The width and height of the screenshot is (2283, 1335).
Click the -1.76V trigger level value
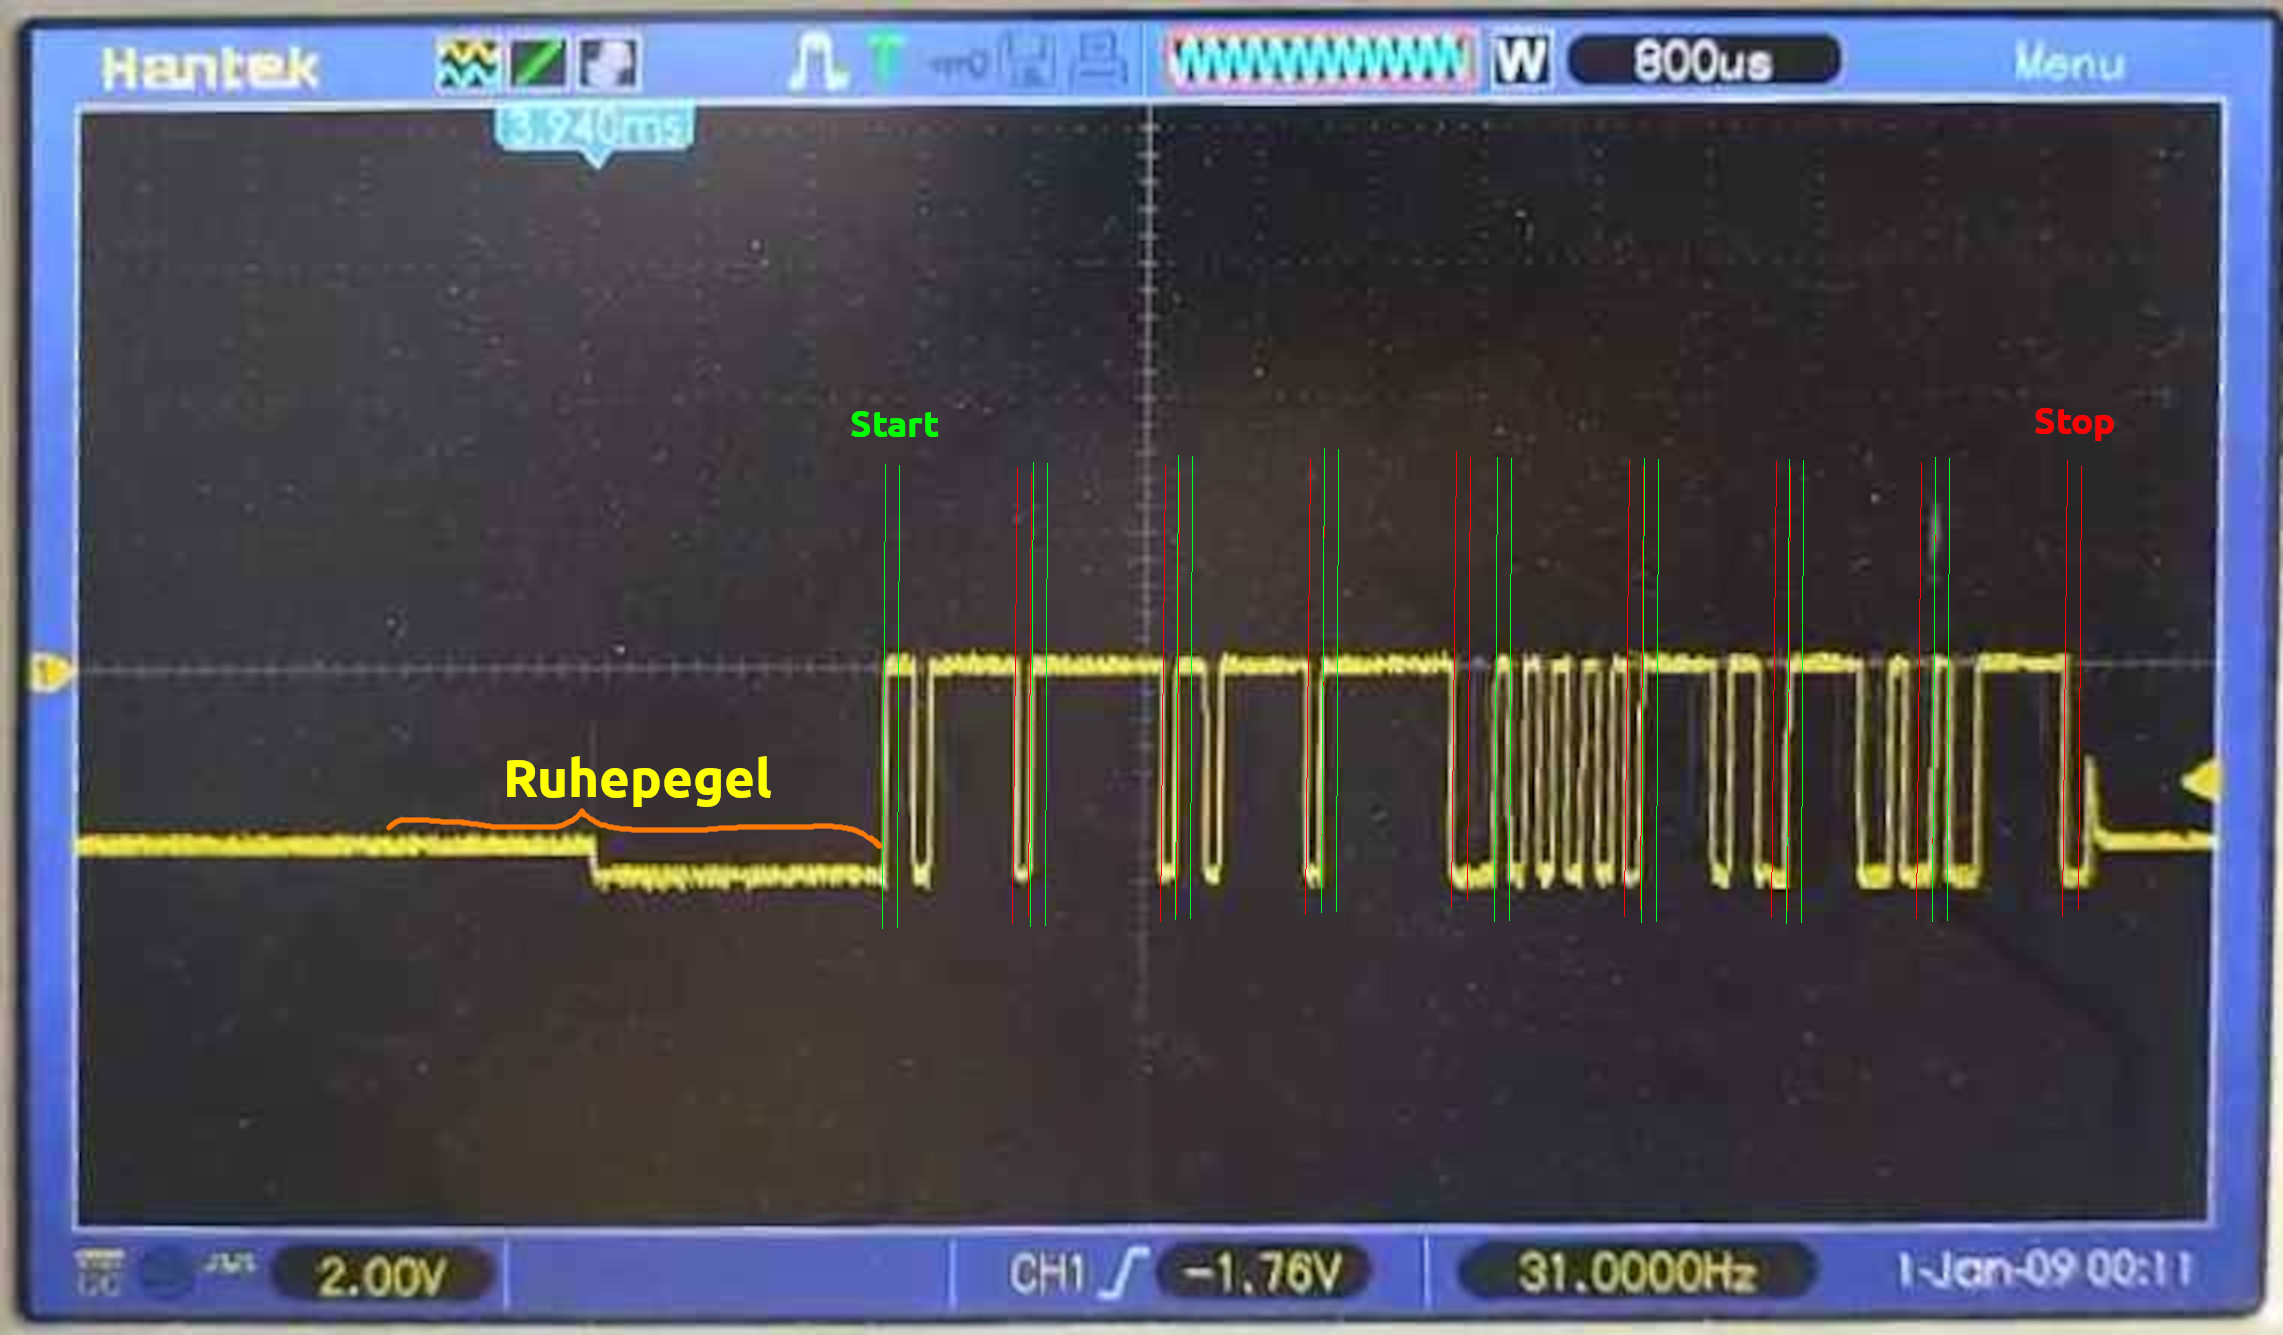[1262, 1273]
